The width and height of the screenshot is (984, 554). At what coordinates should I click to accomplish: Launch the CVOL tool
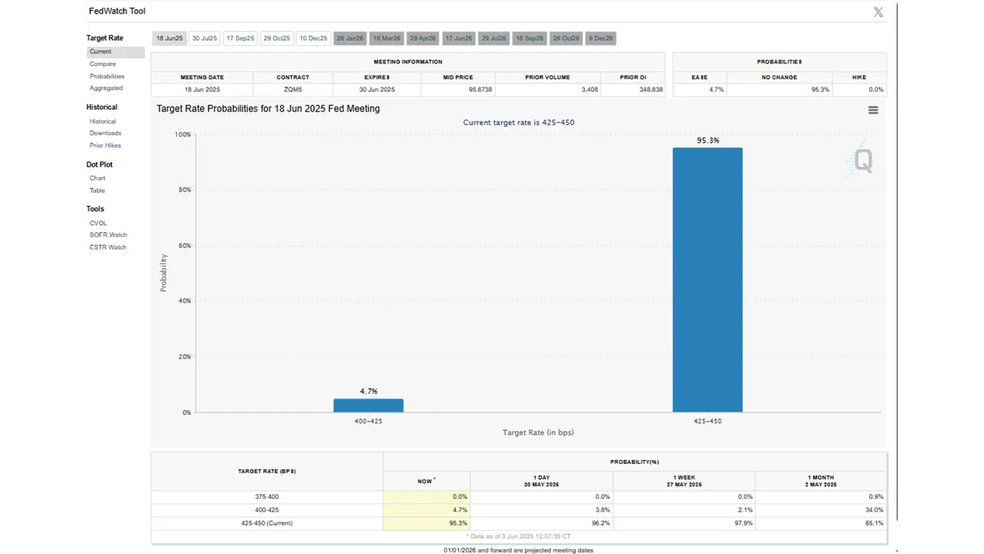[x=98, y=223]
